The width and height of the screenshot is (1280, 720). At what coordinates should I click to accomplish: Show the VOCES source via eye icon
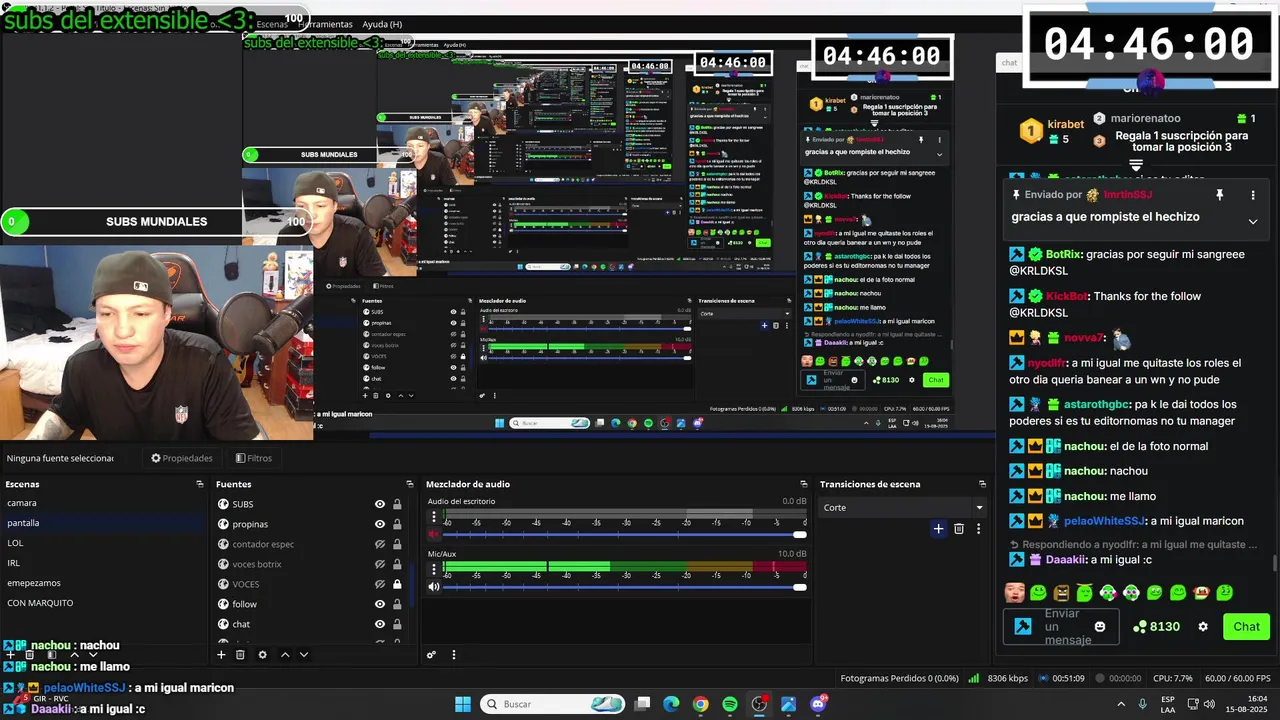[380, 584]
